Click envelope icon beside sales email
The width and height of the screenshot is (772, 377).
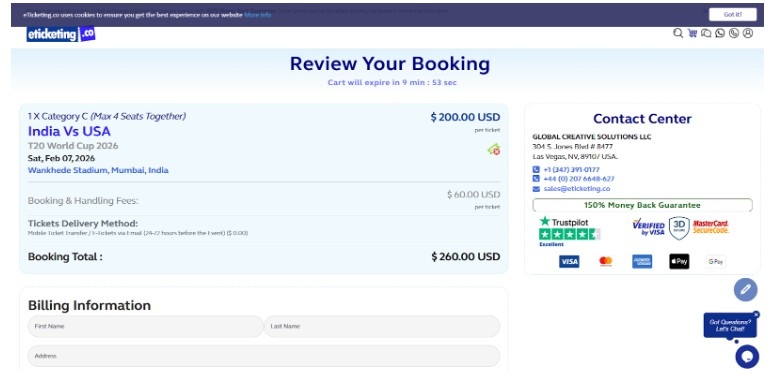click(x=536, y=188)
